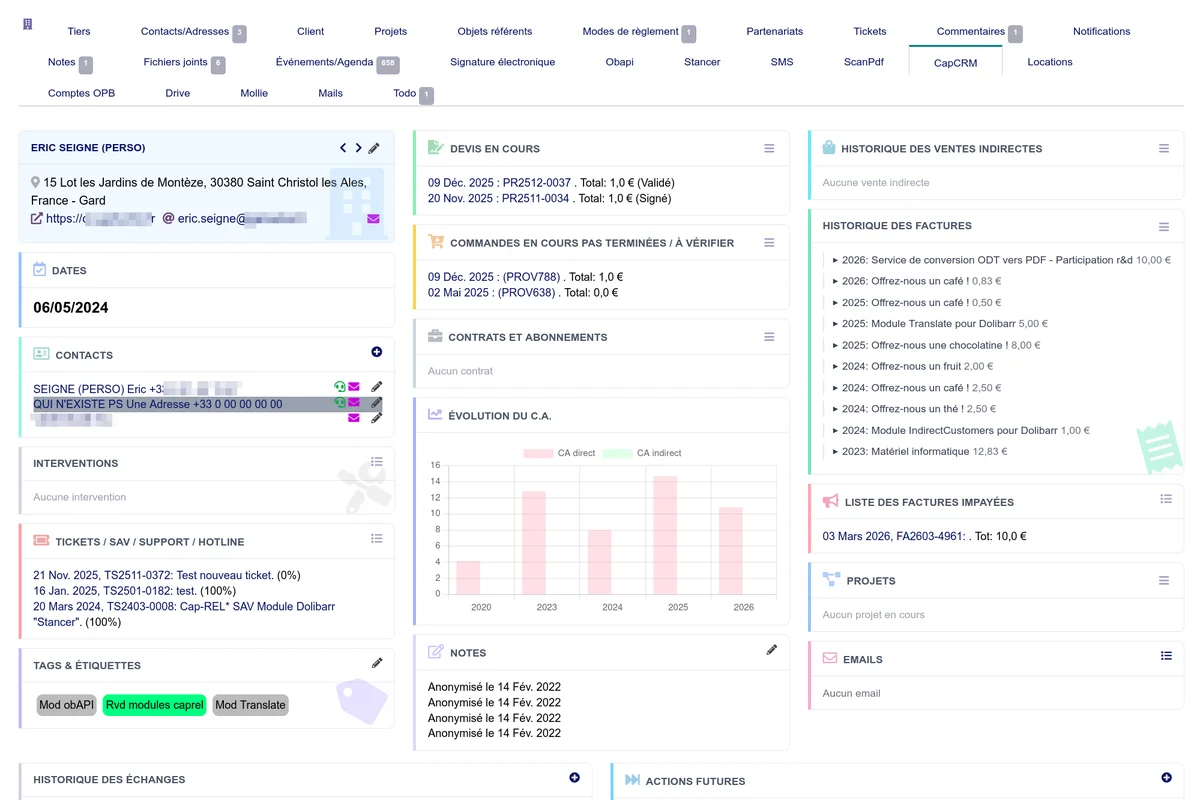
Task: Go to next third party with right chevron
Action: (x=358, y=148)
